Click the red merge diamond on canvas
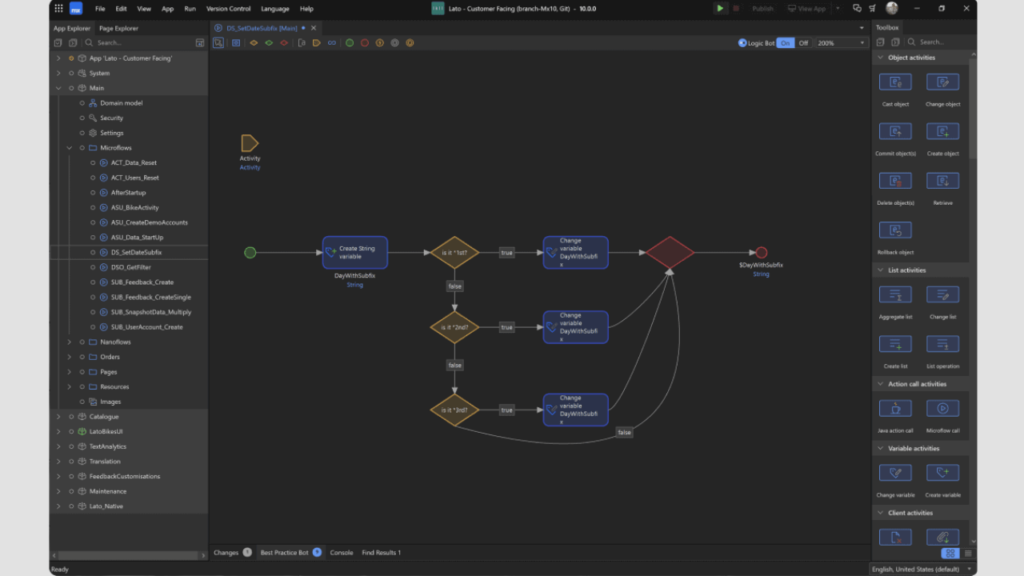The image size is (1024, 576). click(x=669, y=253)
